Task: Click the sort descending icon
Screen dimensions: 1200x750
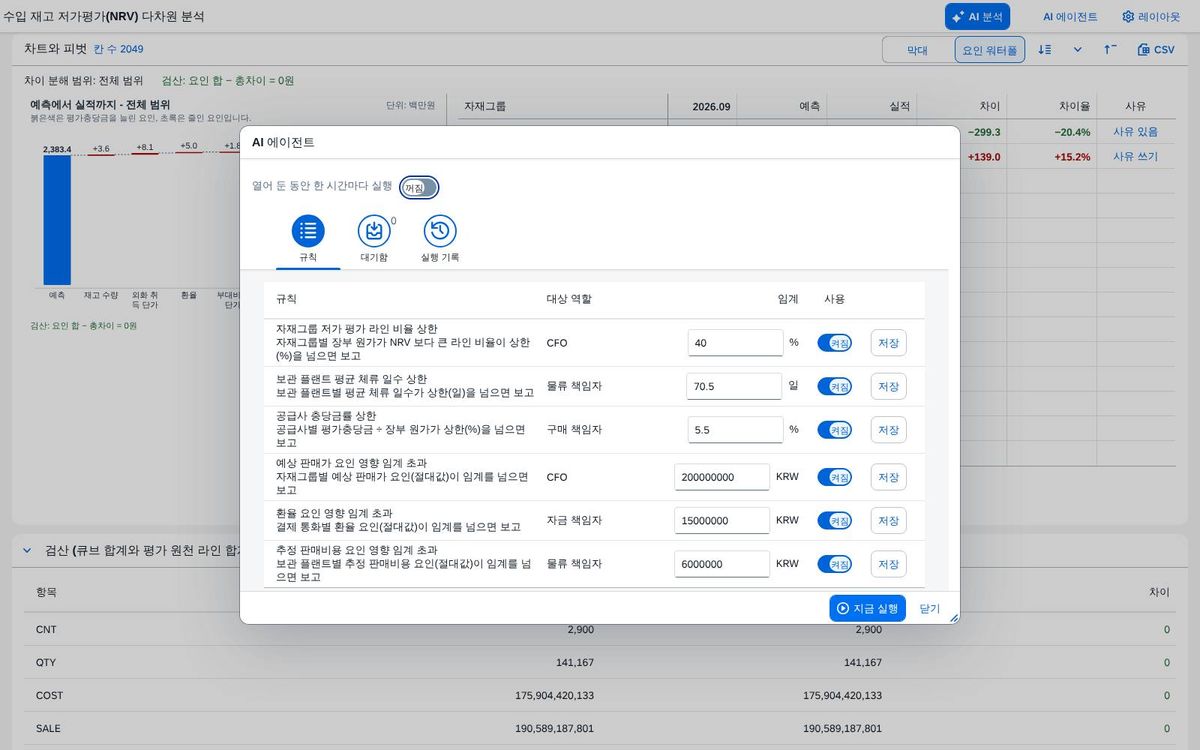Action: coord(1045,49)
